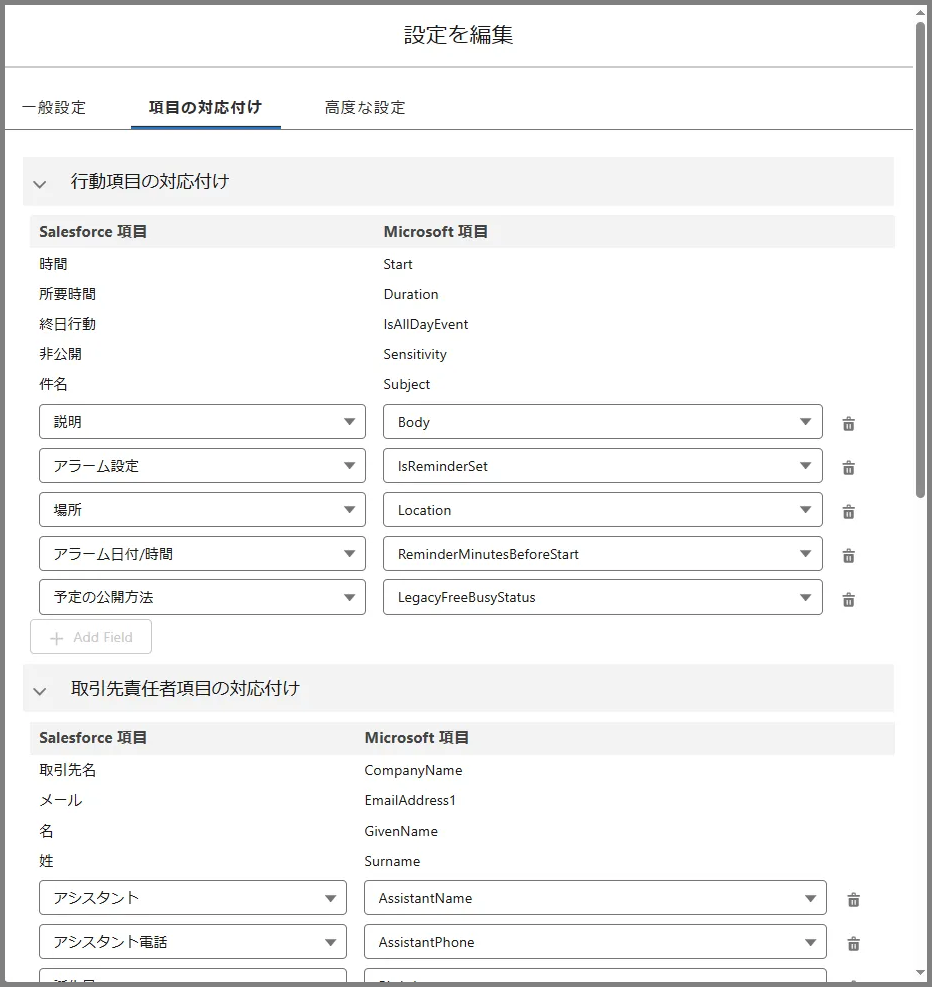Click the Surname field text

(x=392, y=862)
